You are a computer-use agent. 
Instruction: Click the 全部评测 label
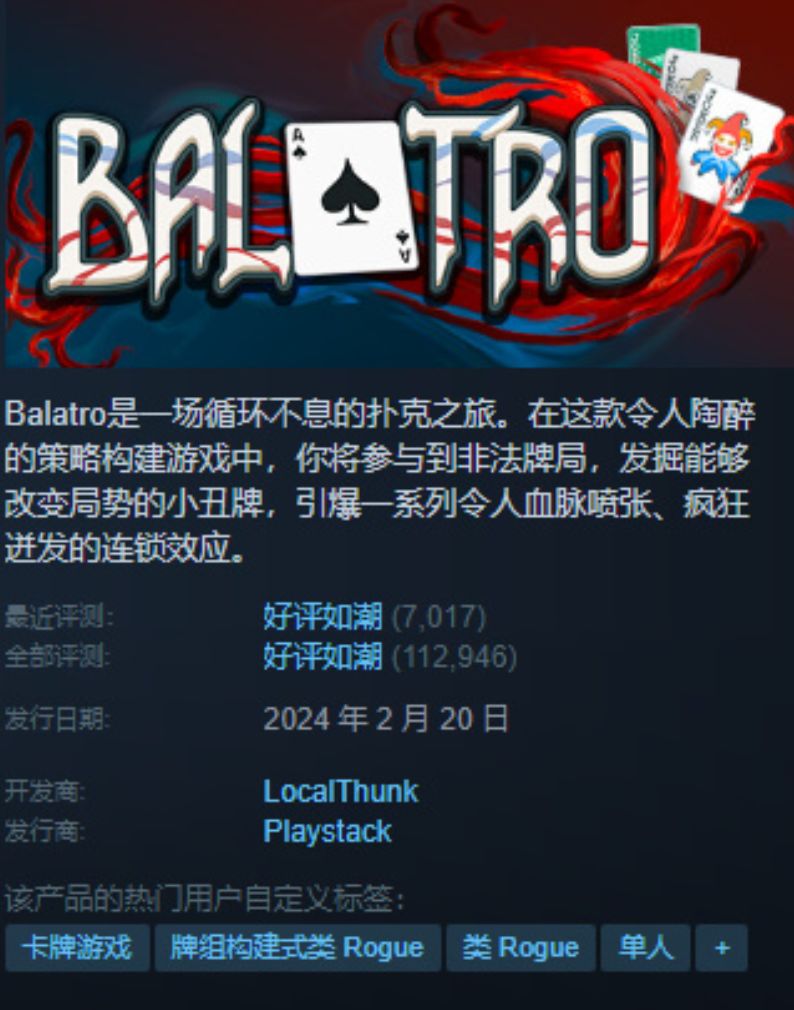pos(58,656)
